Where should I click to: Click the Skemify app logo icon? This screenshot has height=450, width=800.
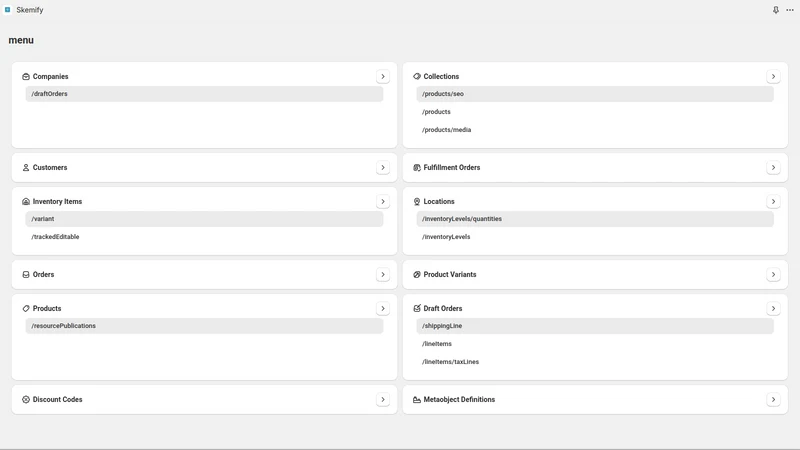pos(8,10)
